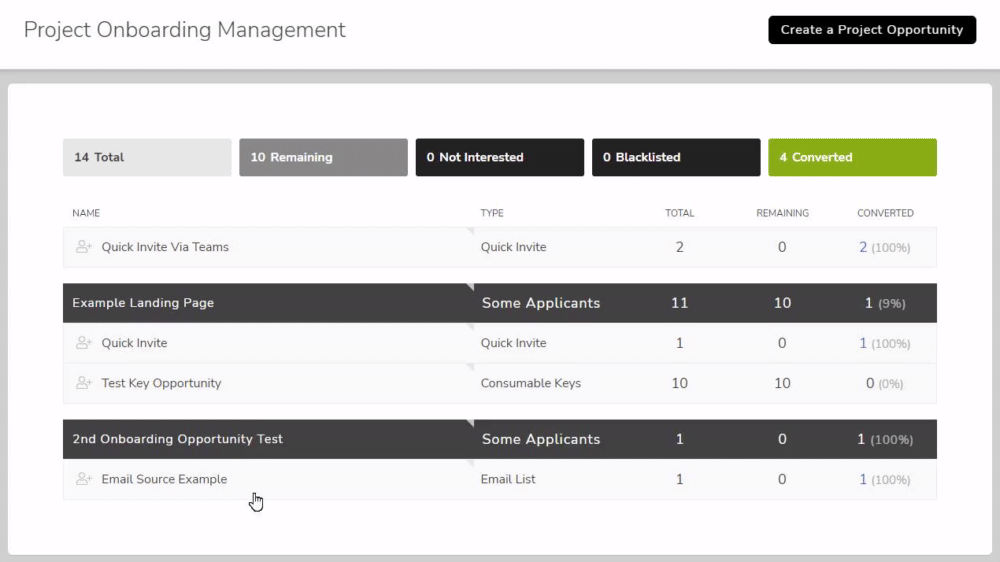Click Some Applicants in Example Landing Page row
The width and height of the screenshot is (1000, 562).
[541, 303]
